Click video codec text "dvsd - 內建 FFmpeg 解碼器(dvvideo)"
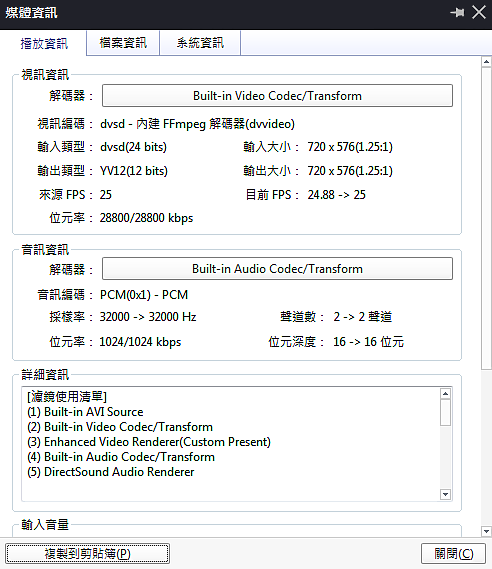Image resolution: width=492 pixels, height=569 pixels. coord(197,124)
